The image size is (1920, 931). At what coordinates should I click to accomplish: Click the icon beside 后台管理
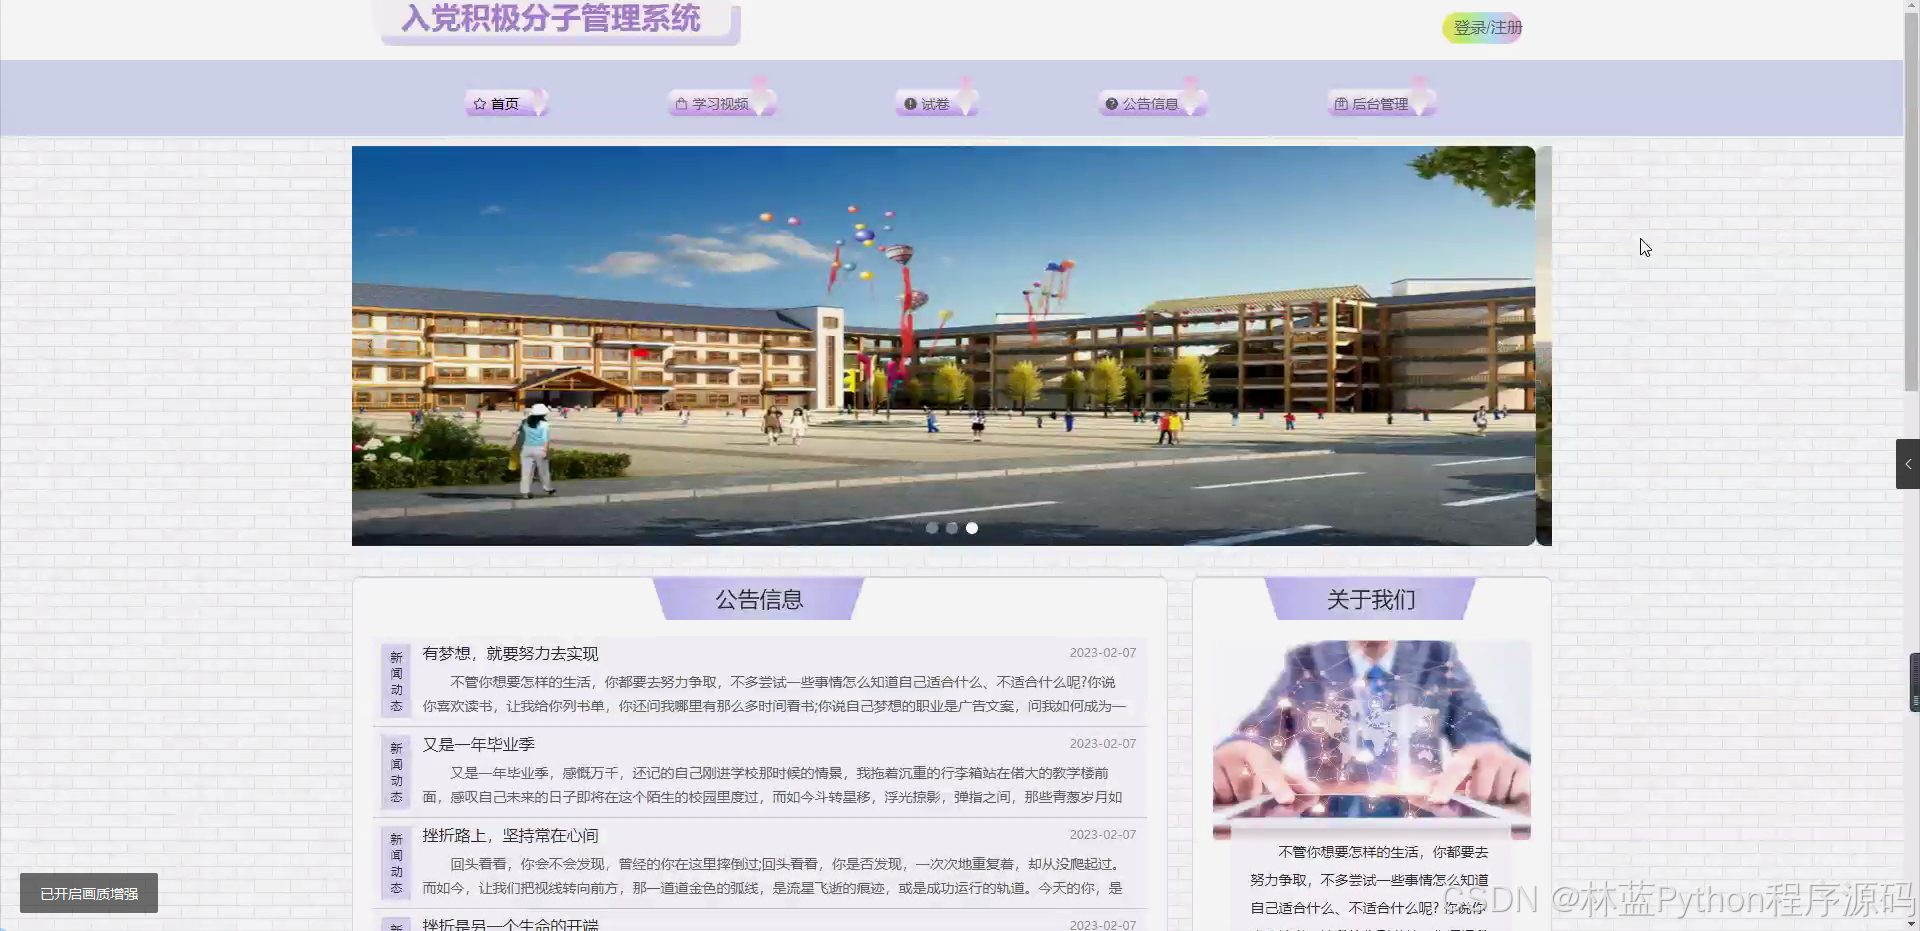tap(1342, 104)
